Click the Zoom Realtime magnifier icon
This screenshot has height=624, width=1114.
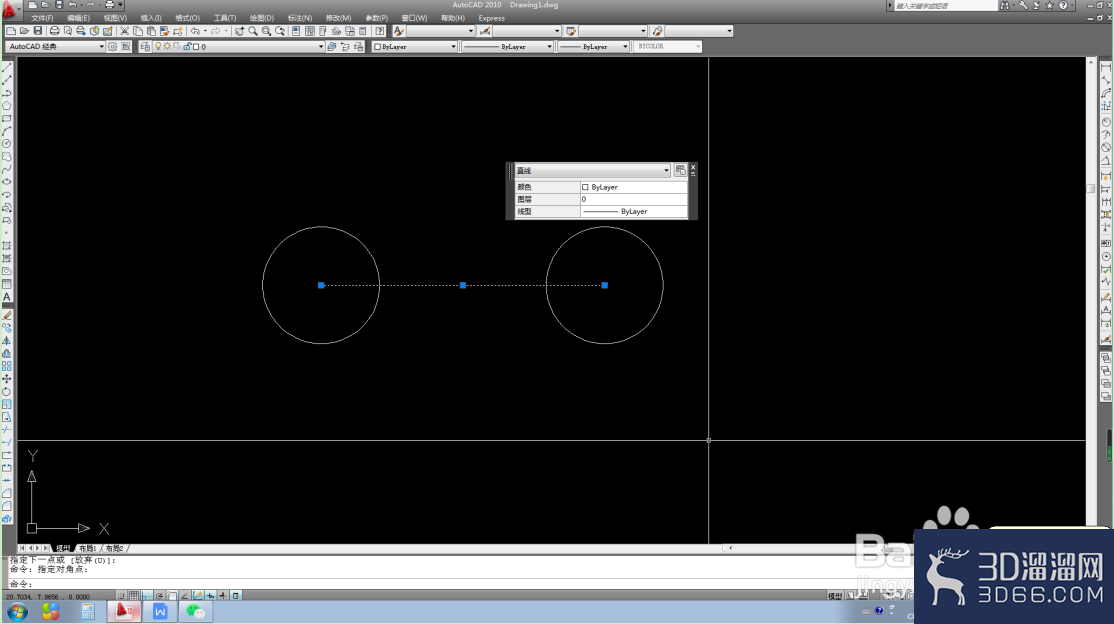[x=253, y=31]
